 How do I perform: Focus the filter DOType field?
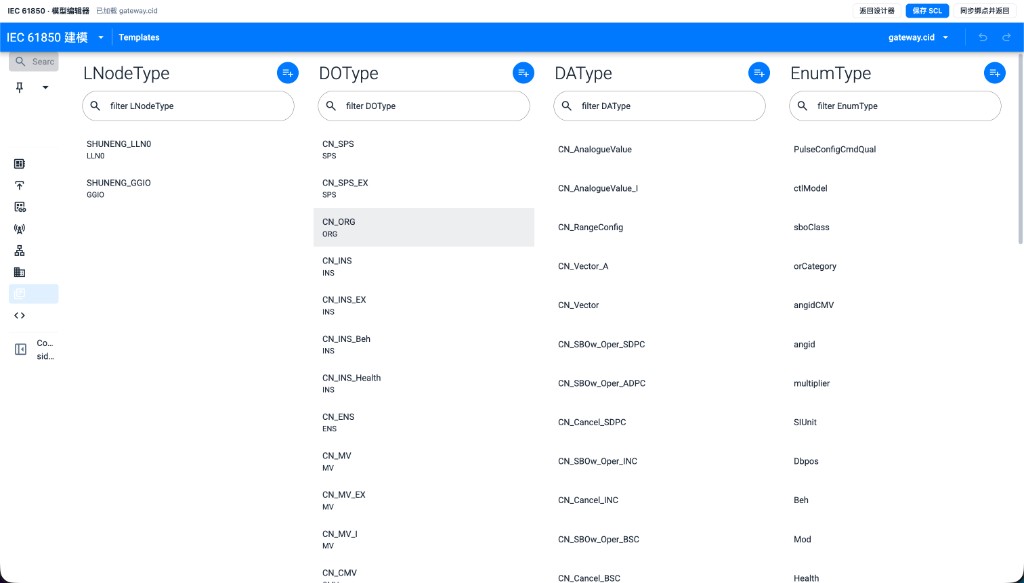(424, 106)
